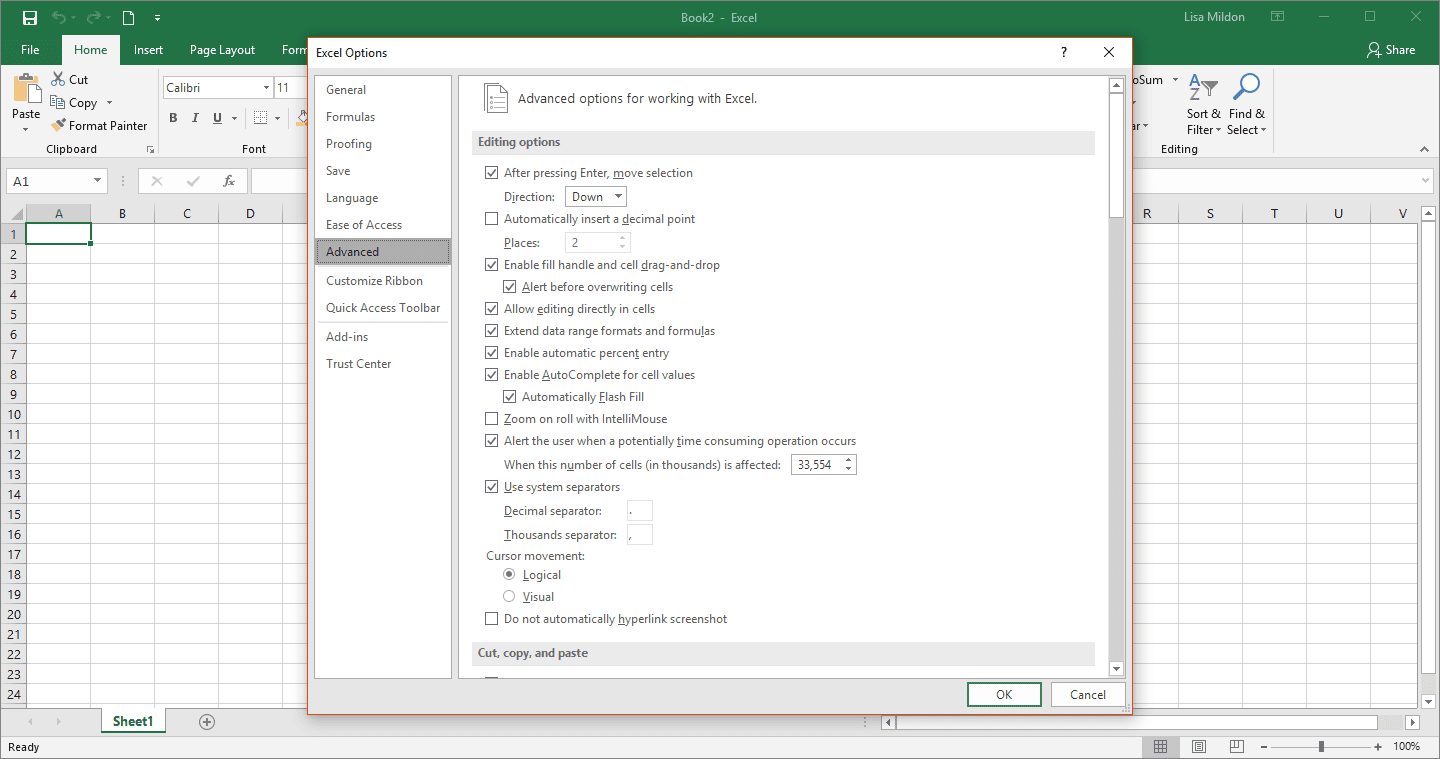Switch to Page Break Preview icon
This screenshot has height=759, width=1440.
[x=1237, y=747]
